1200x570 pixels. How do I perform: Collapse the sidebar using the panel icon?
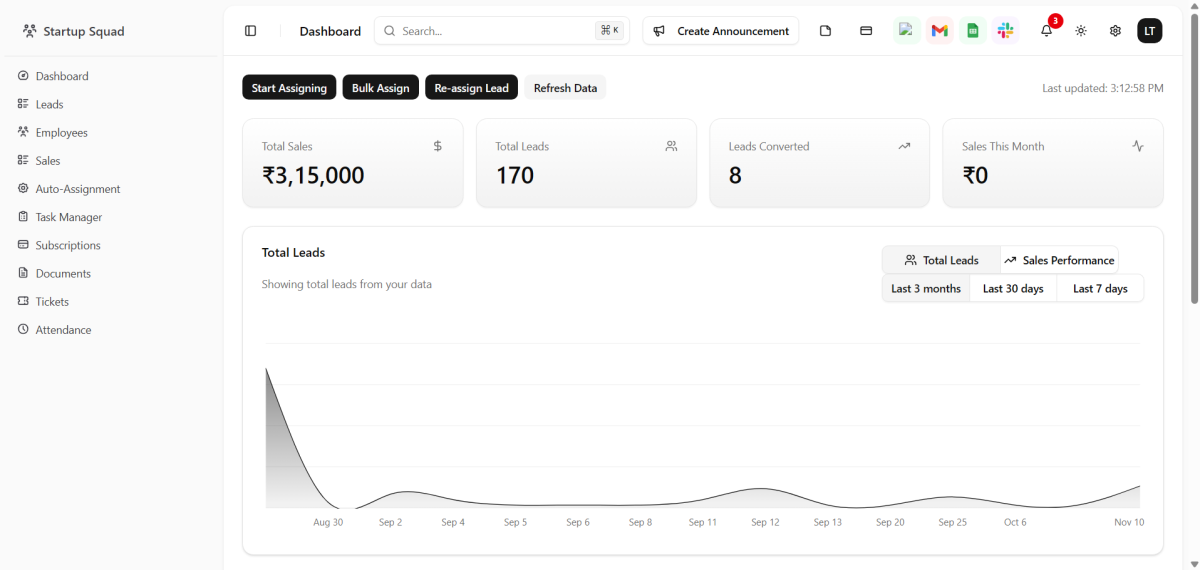tap(250, 31)
